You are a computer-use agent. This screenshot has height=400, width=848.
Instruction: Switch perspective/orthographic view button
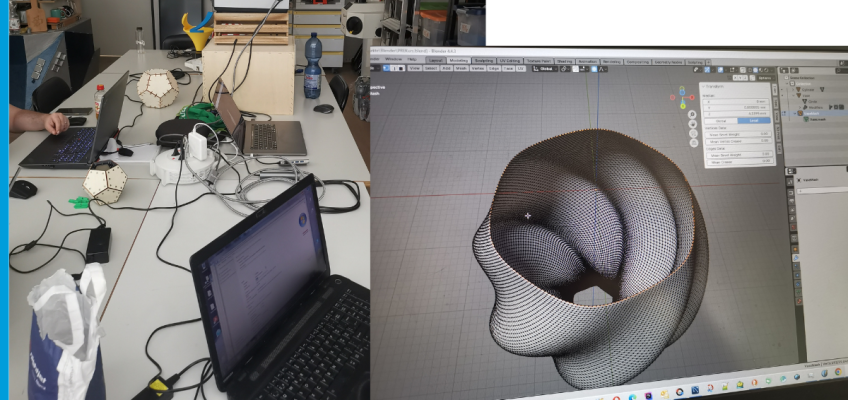coord(694,143)
